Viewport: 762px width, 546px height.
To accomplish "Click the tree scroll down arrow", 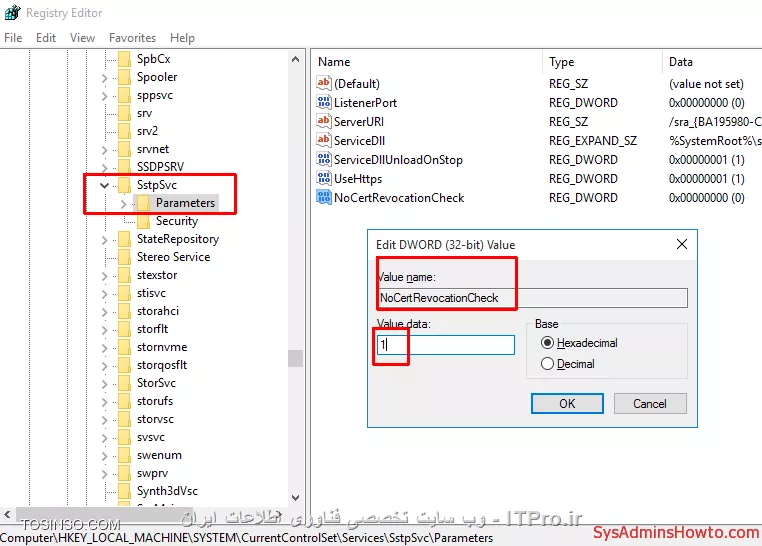I will 295,498.
